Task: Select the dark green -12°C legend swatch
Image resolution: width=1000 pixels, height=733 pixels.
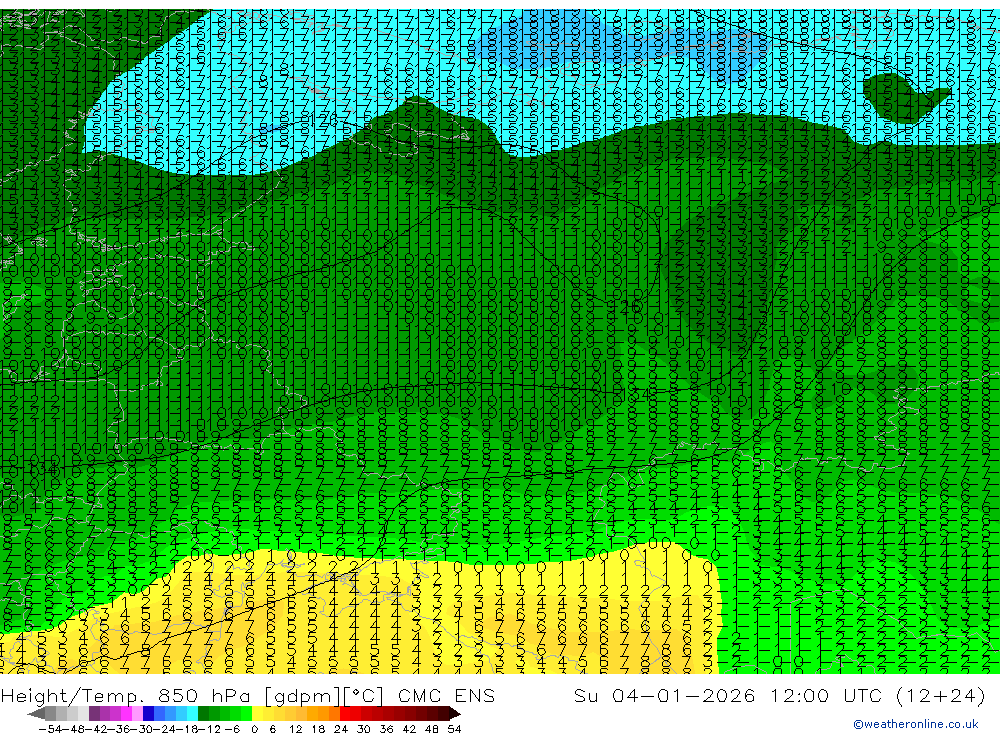Action: click(203, 713)
